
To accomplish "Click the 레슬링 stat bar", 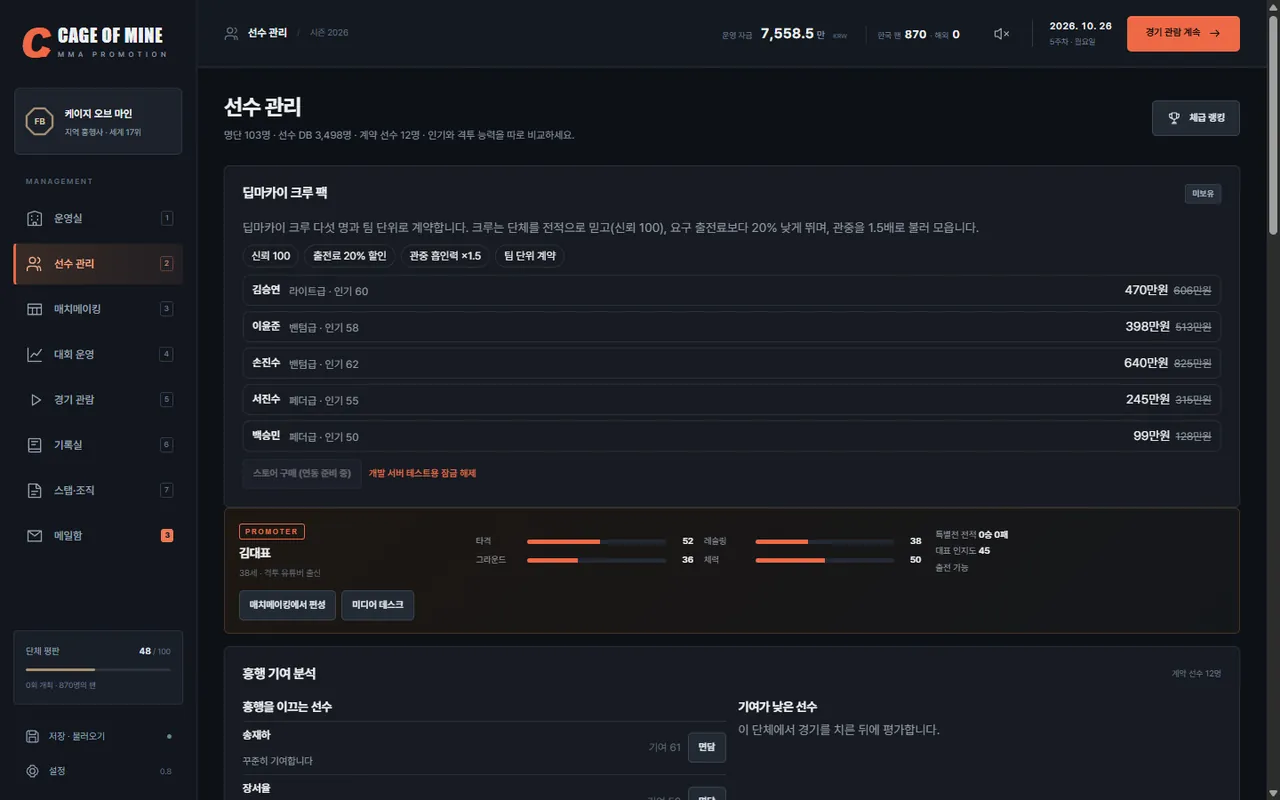I will [x=825, y=541].
